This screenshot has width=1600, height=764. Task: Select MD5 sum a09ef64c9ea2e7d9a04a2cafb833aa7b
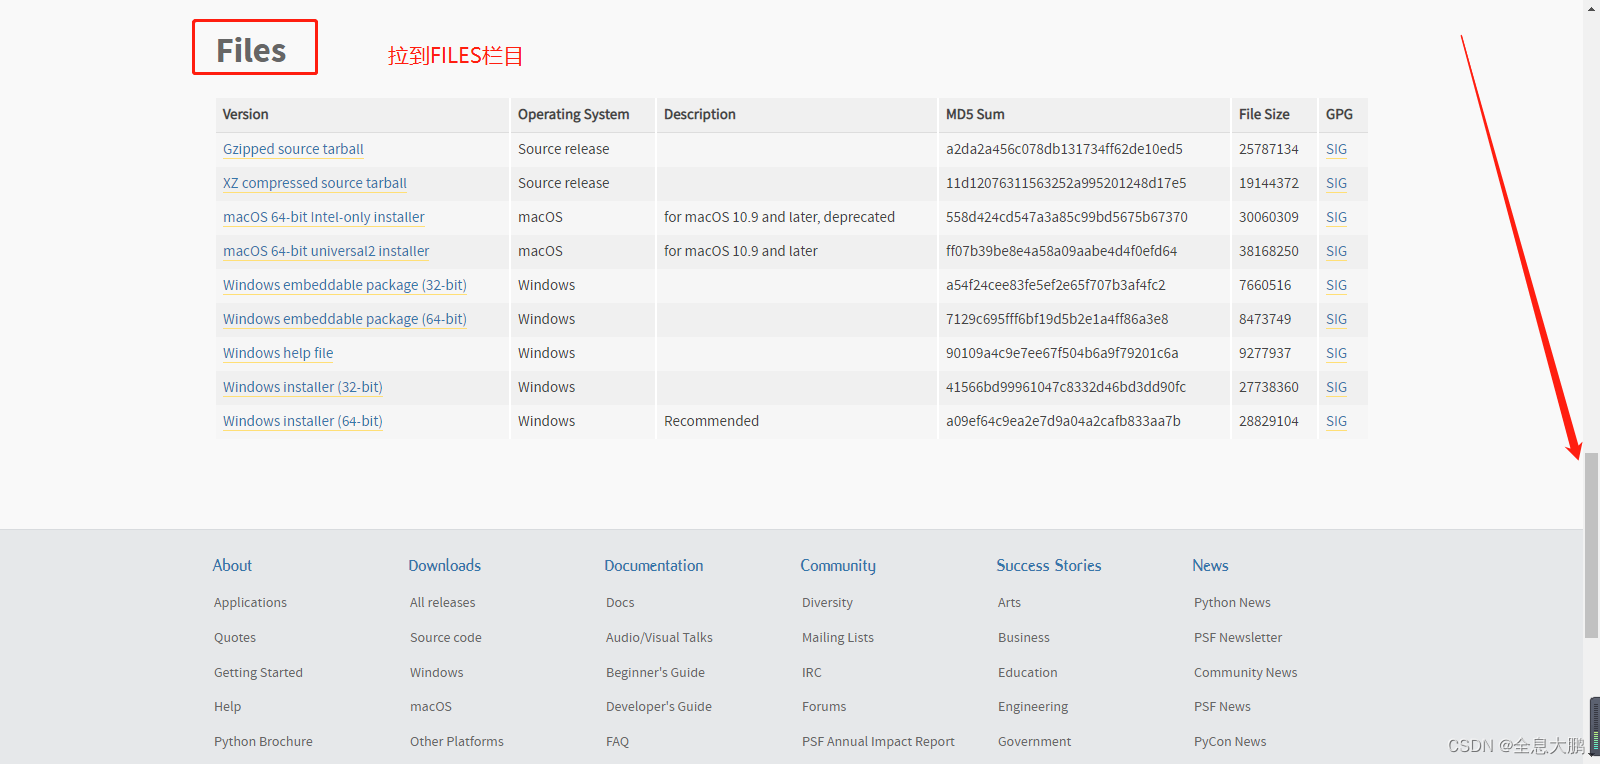(1063, 421)
